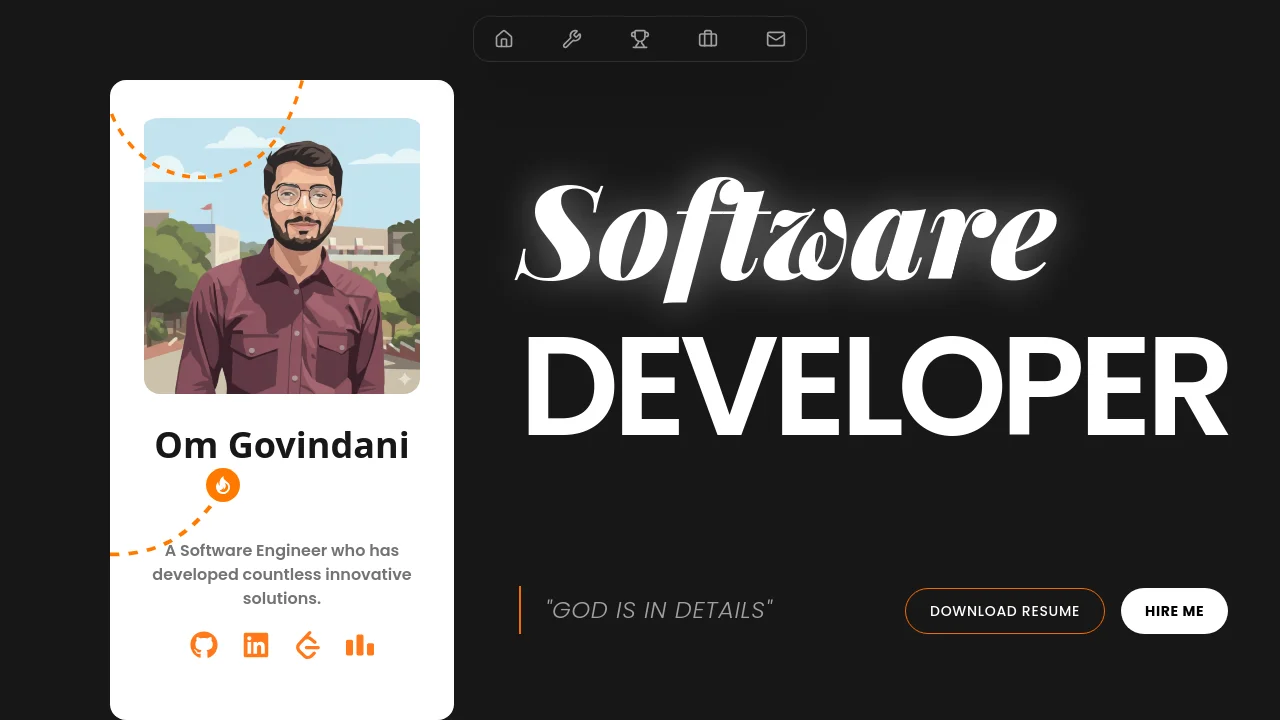Click the Home icon in navigation bar
Viewport: 1280px width, 720px height.
pos(504,39)
